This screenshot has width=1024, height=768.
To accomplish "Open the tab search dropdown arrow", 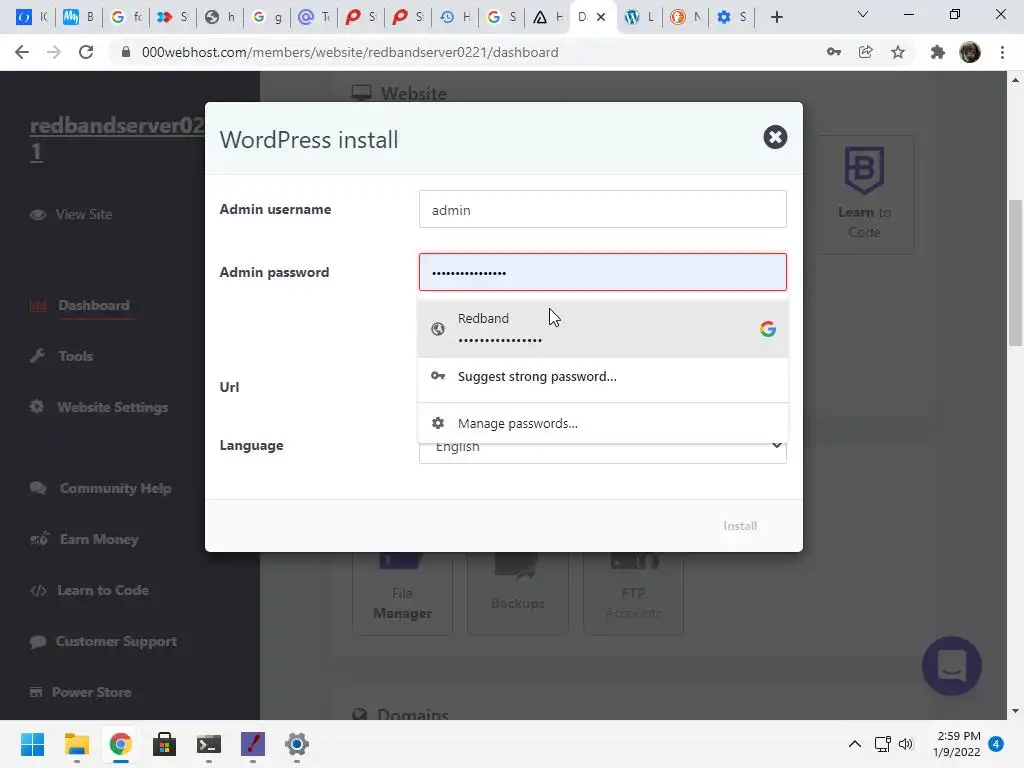I will click(863, 14).
